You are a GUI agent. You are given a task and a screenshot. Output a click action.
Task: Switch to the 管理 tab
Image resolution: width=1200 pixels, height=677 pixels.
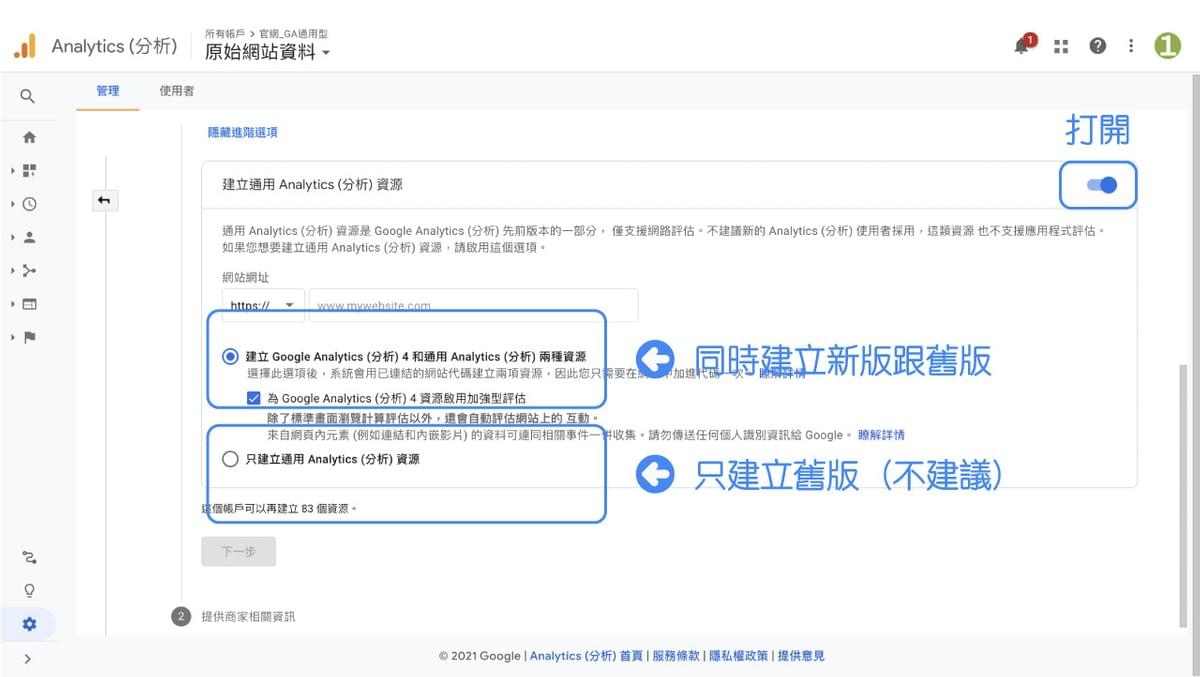coord(108,91)
